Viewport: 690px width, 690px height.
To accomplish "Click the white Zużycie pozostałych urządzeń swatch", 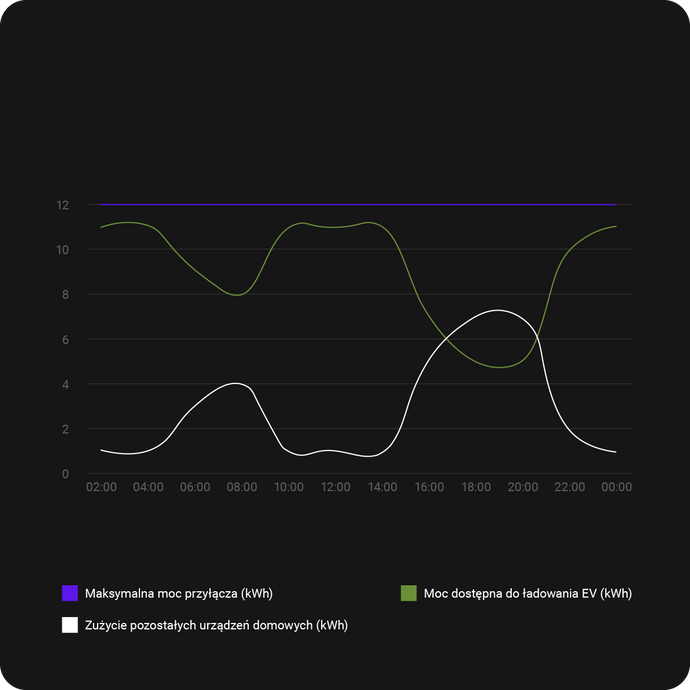I will click(70, 625).
